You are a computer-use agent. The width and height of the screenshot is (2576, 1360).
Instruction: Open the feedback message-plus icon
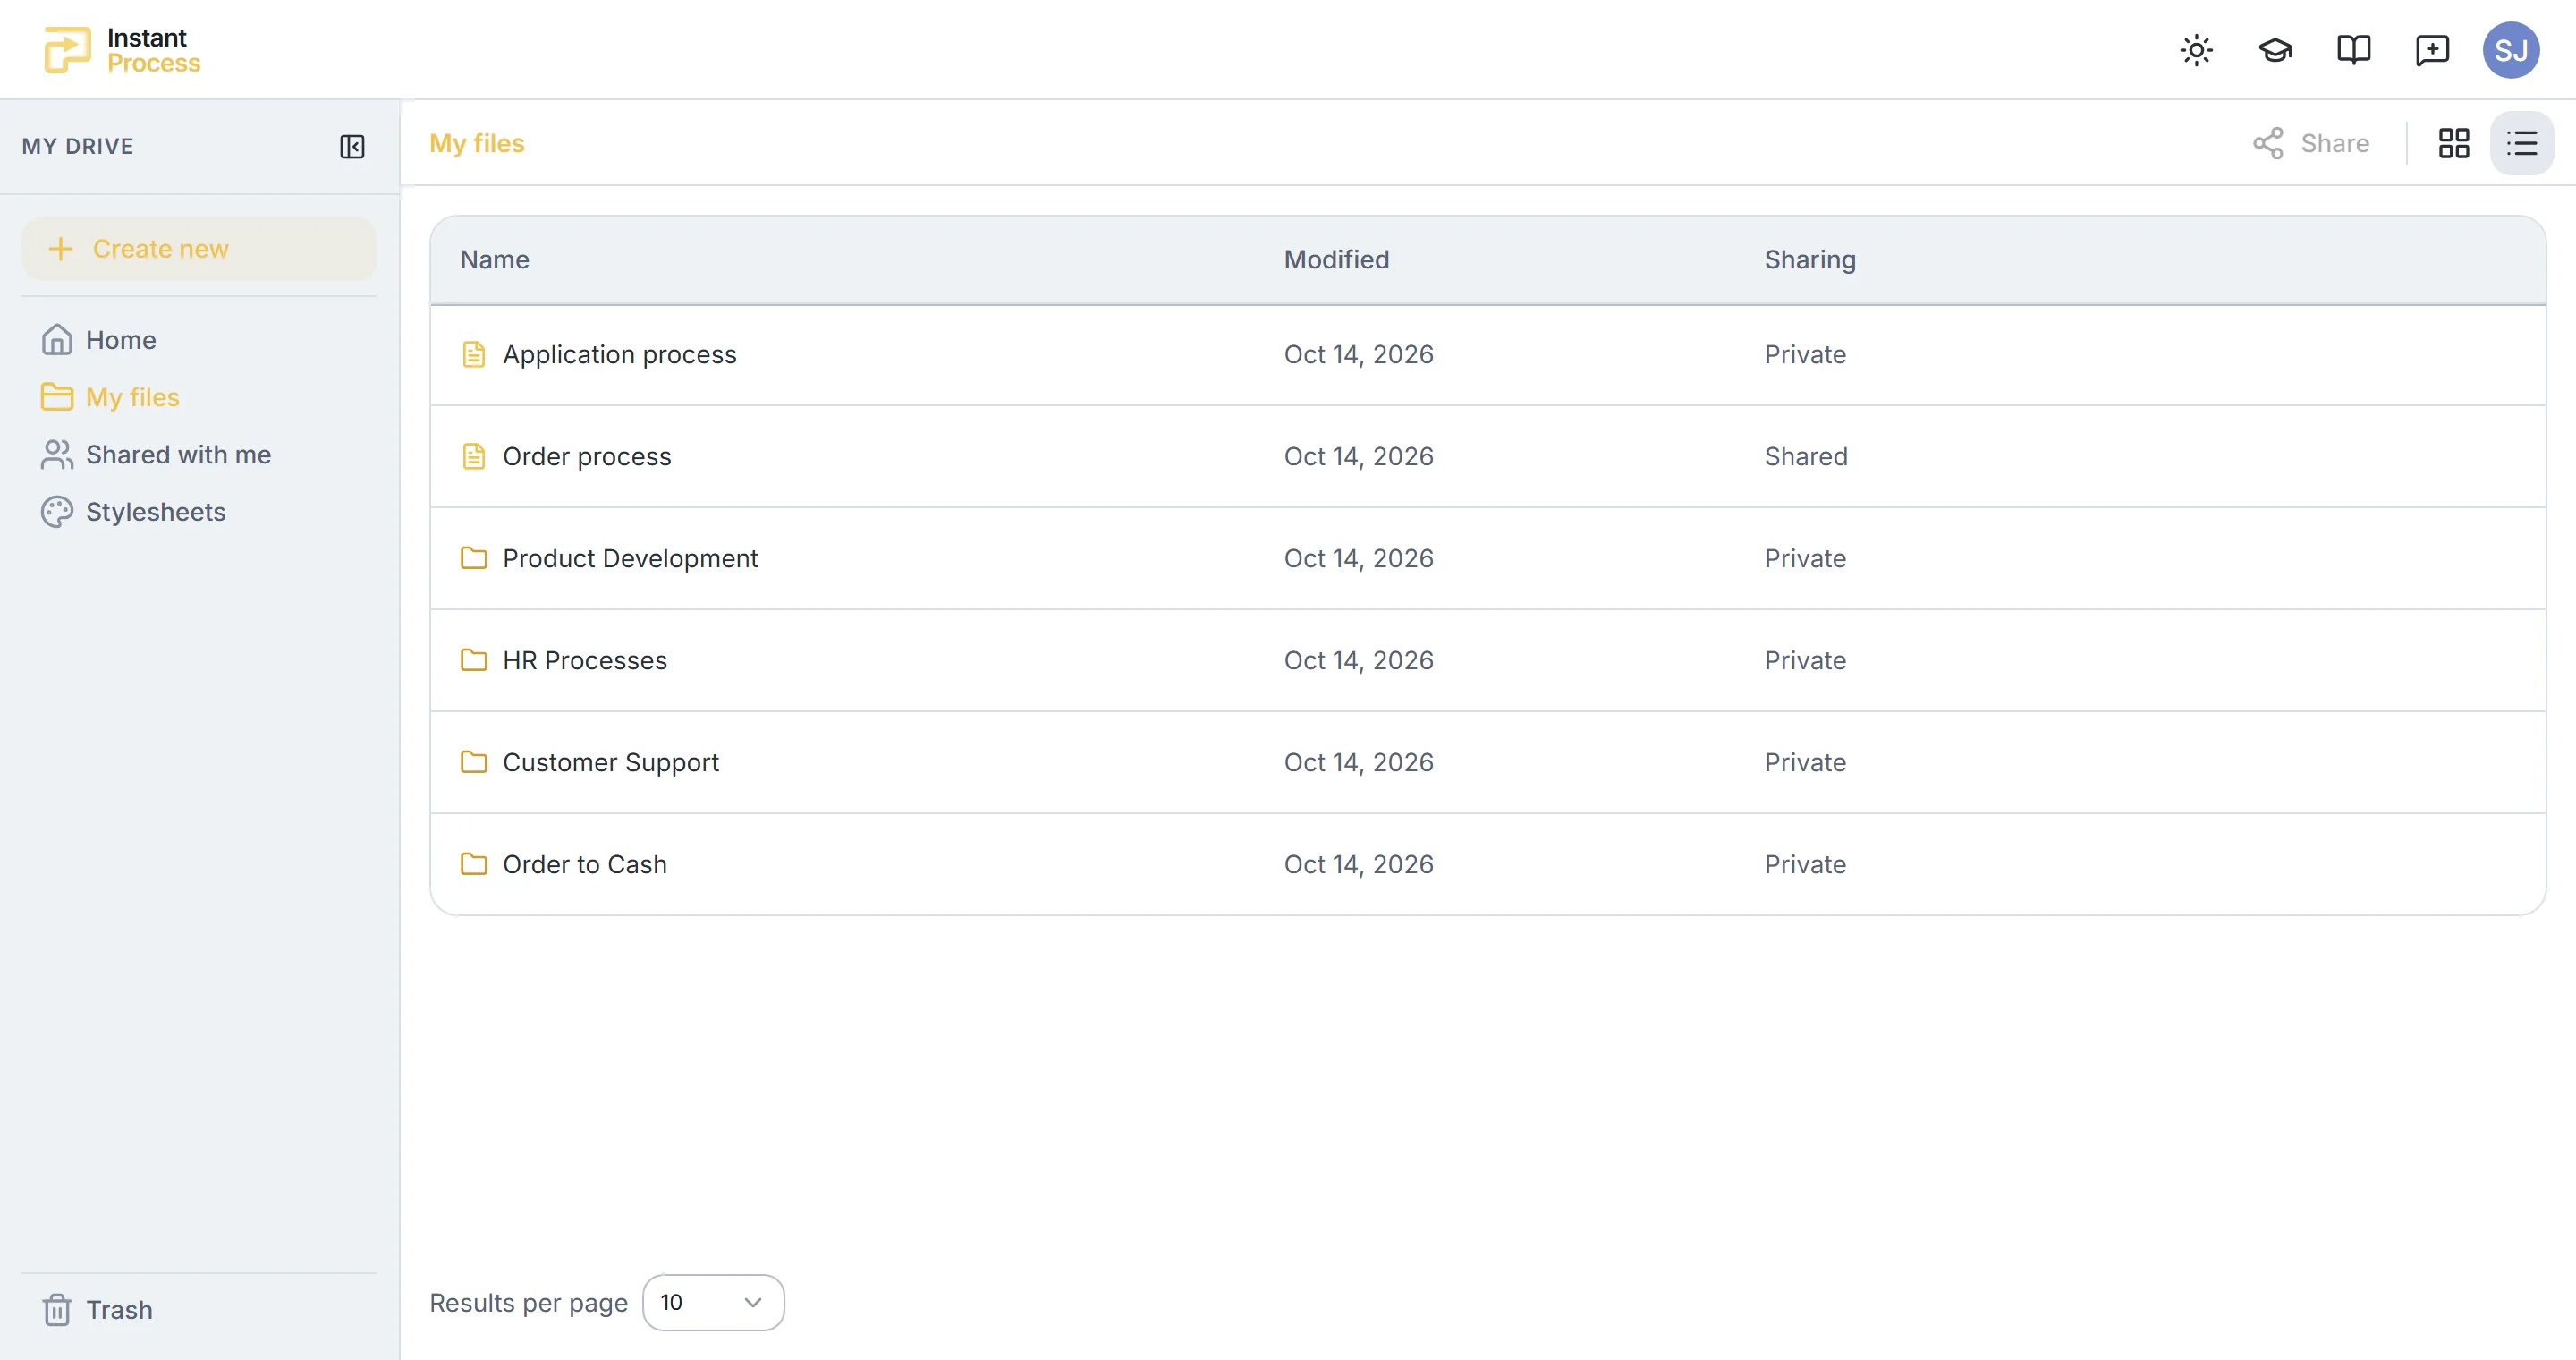(x=2432, y=50)
